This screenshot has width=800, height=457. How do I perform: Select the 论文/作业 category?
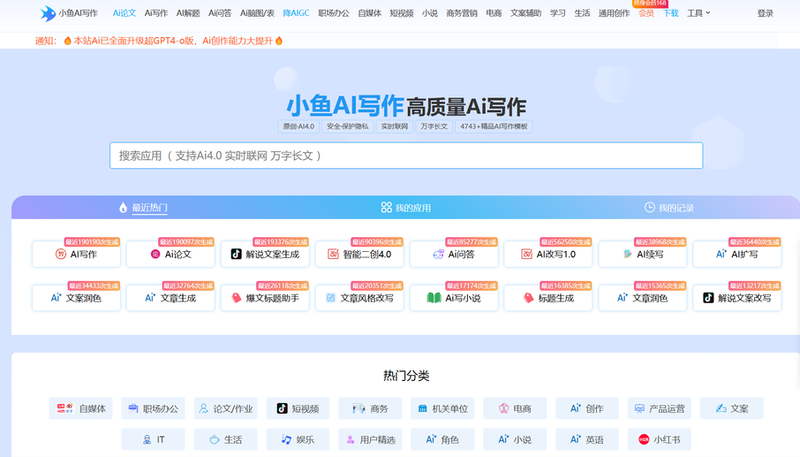(x=226, y=409)
